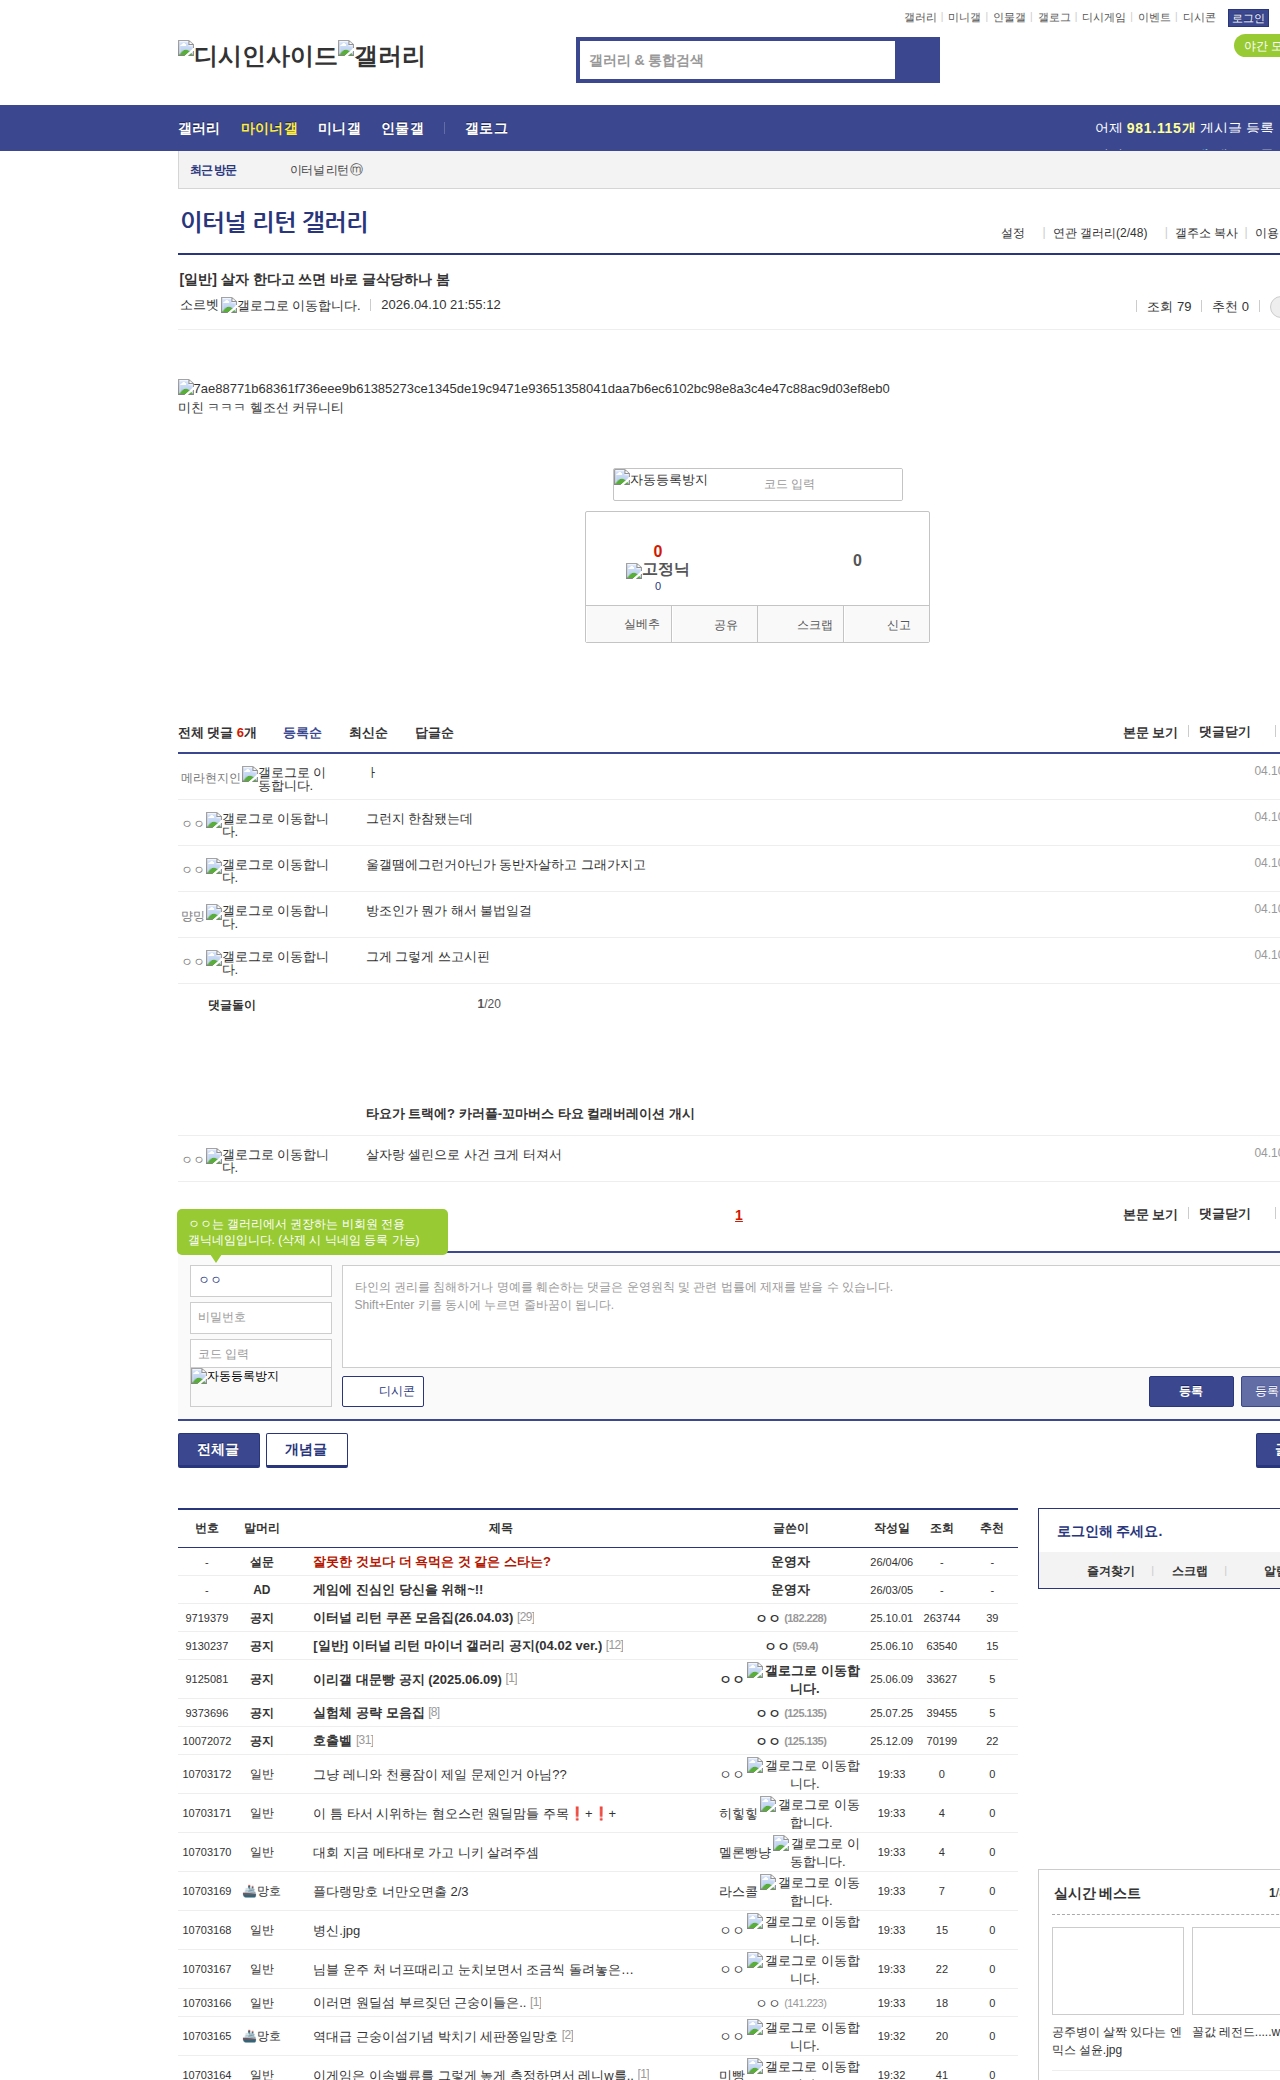Sort comments by 최신순

pos(368,733)
